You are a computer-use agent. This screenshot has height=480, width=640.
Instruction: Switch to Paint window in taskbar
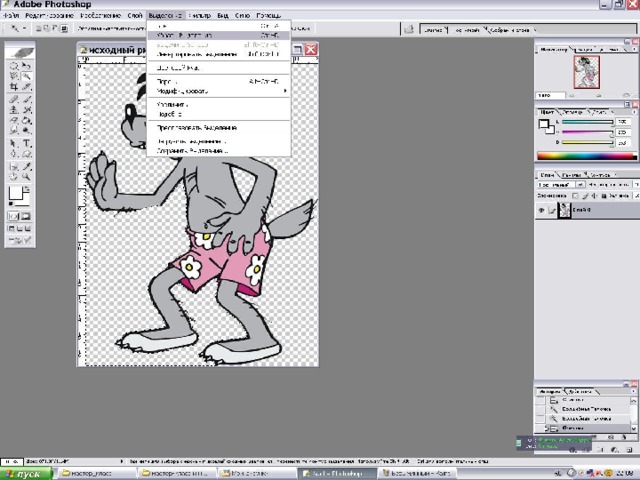(416, 473)
